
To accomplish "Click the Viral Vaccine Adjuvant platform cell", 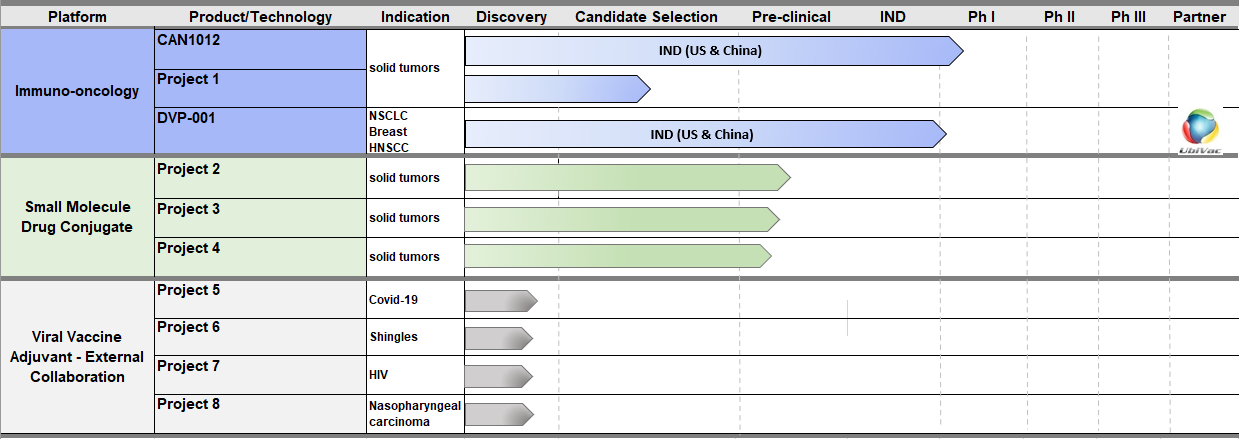I will point(77,358).
